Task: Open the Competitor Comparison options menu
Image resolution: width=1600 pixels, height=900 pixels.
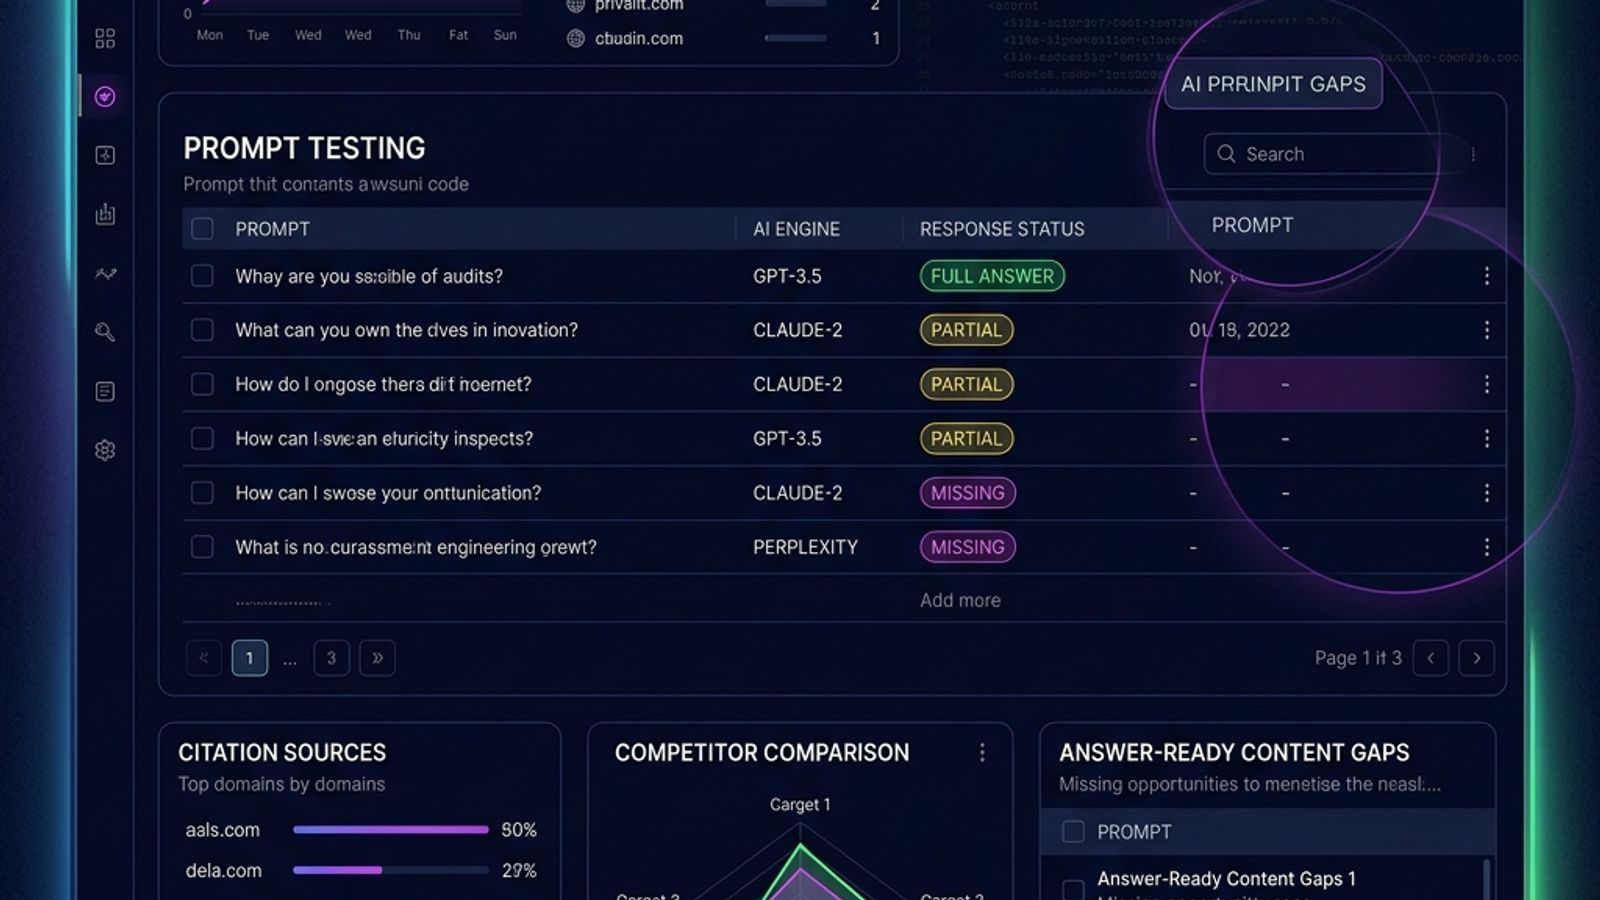Action: 982,752
